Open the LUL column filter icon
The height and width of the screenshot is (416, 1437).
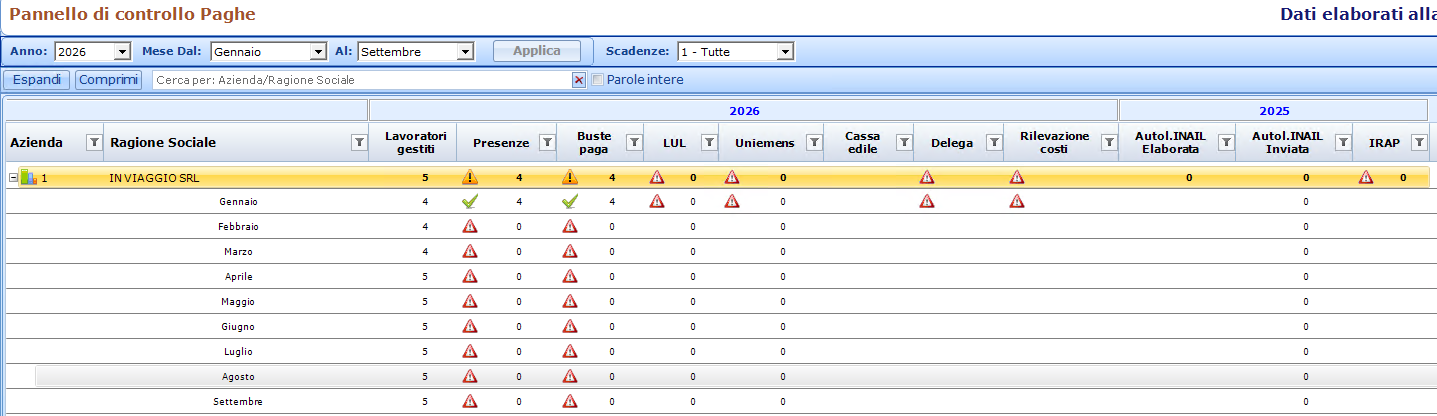click(708, 143)
